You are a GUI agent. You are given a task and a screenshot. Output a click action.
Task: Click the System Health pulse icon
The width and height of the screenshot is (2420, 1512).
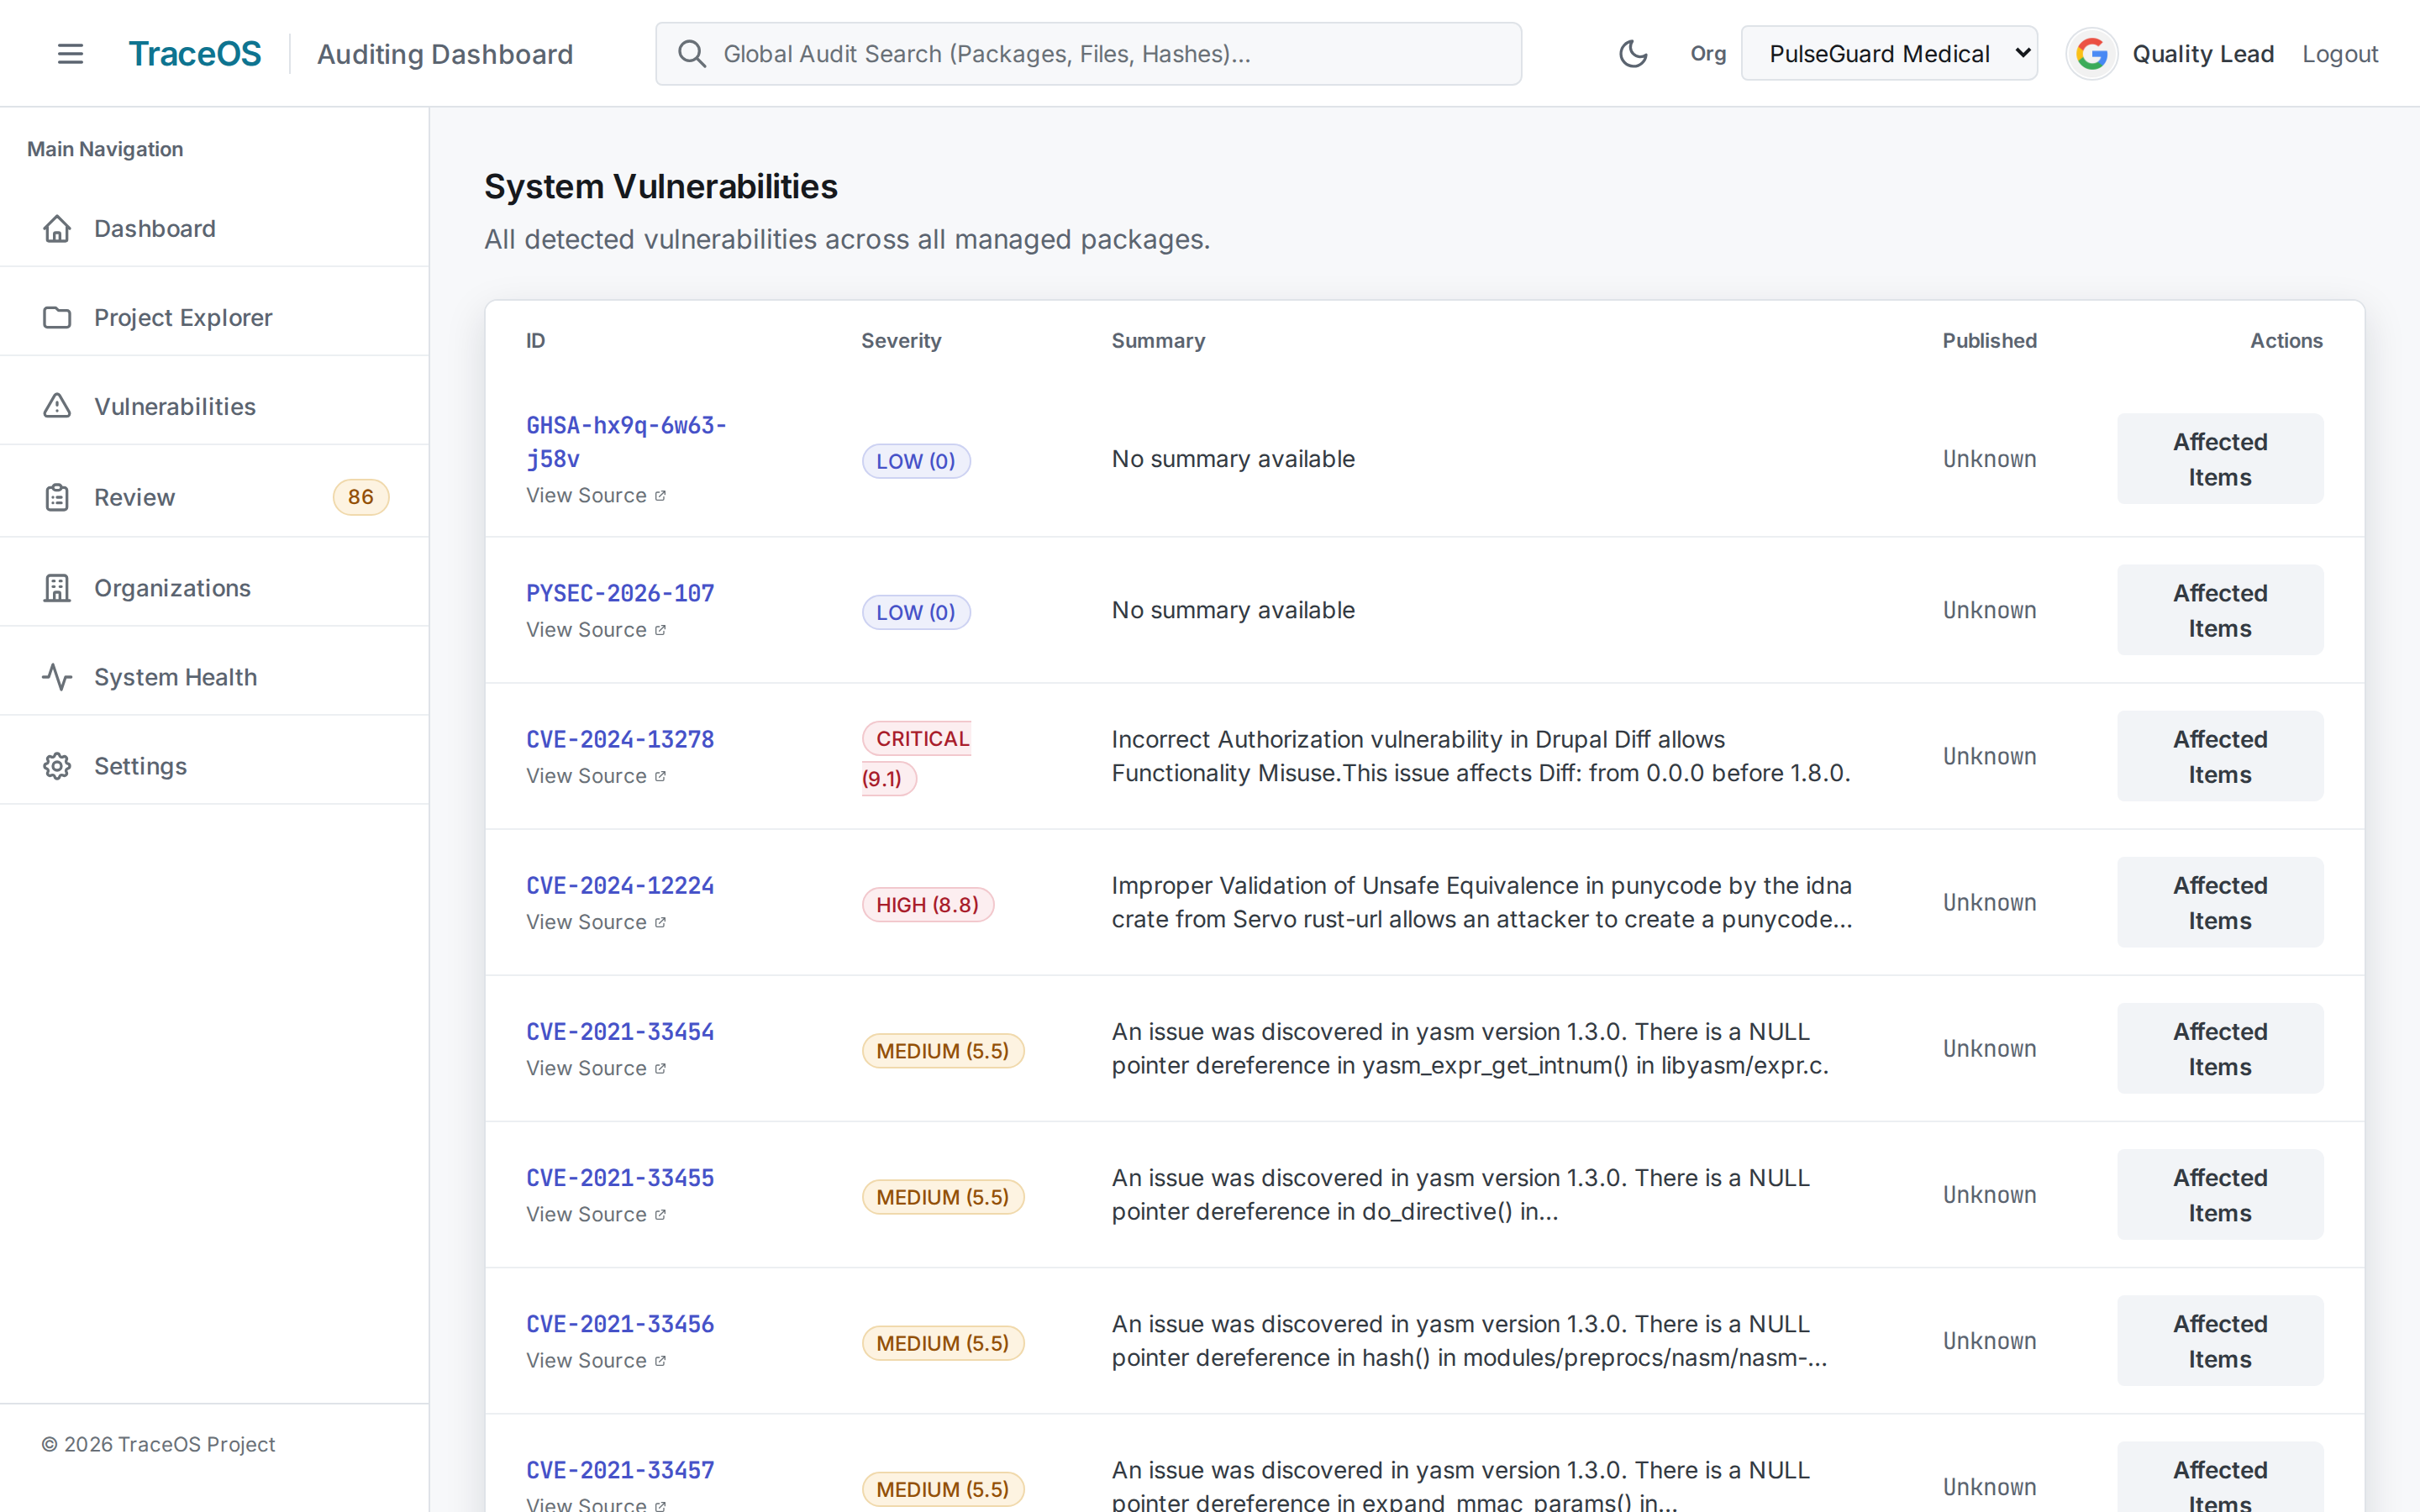point(57,677)
